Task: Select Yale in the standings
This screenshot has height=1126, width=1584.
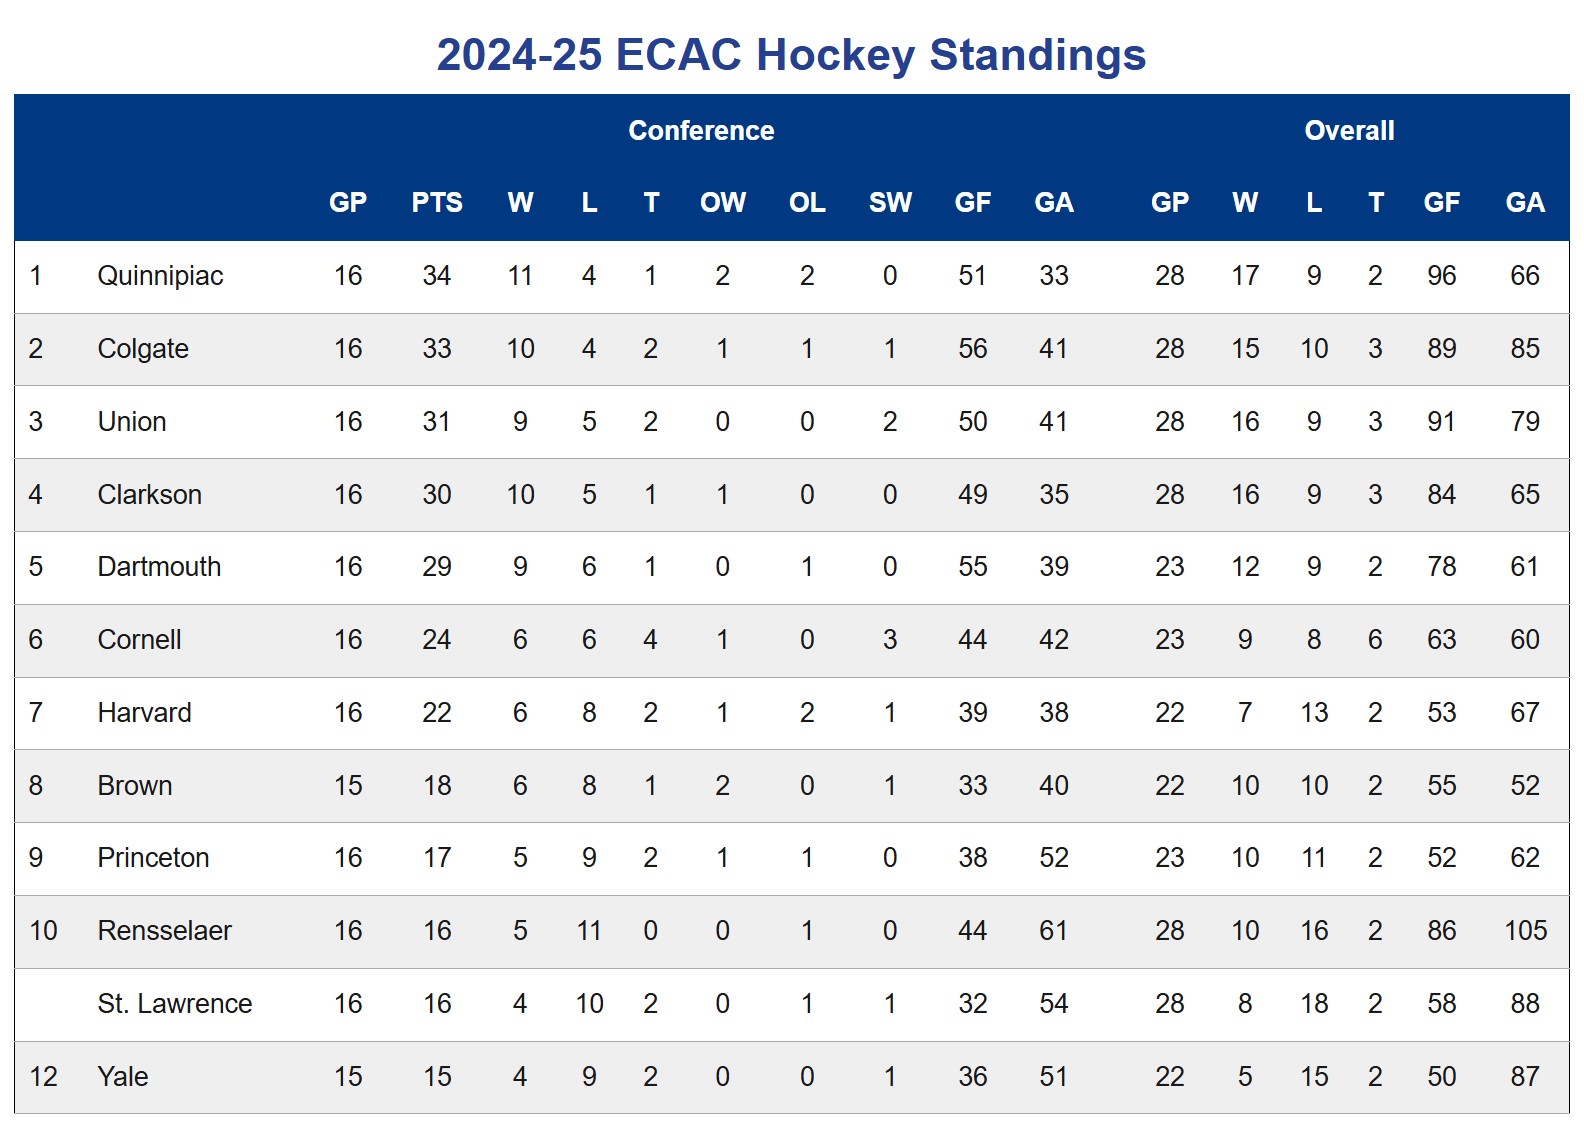Action: pyautogui.click(x=123, y=1077)
